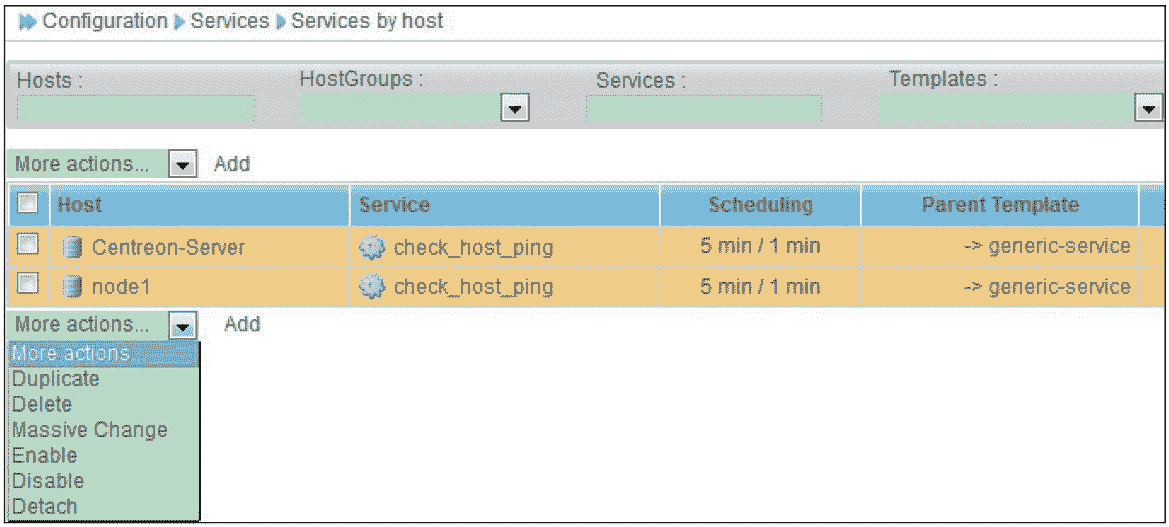Click the gear icon in Centreon-Server row
Image resolution: width=1169 pixels, height=527 pixels.
click(x=372, y=247)
